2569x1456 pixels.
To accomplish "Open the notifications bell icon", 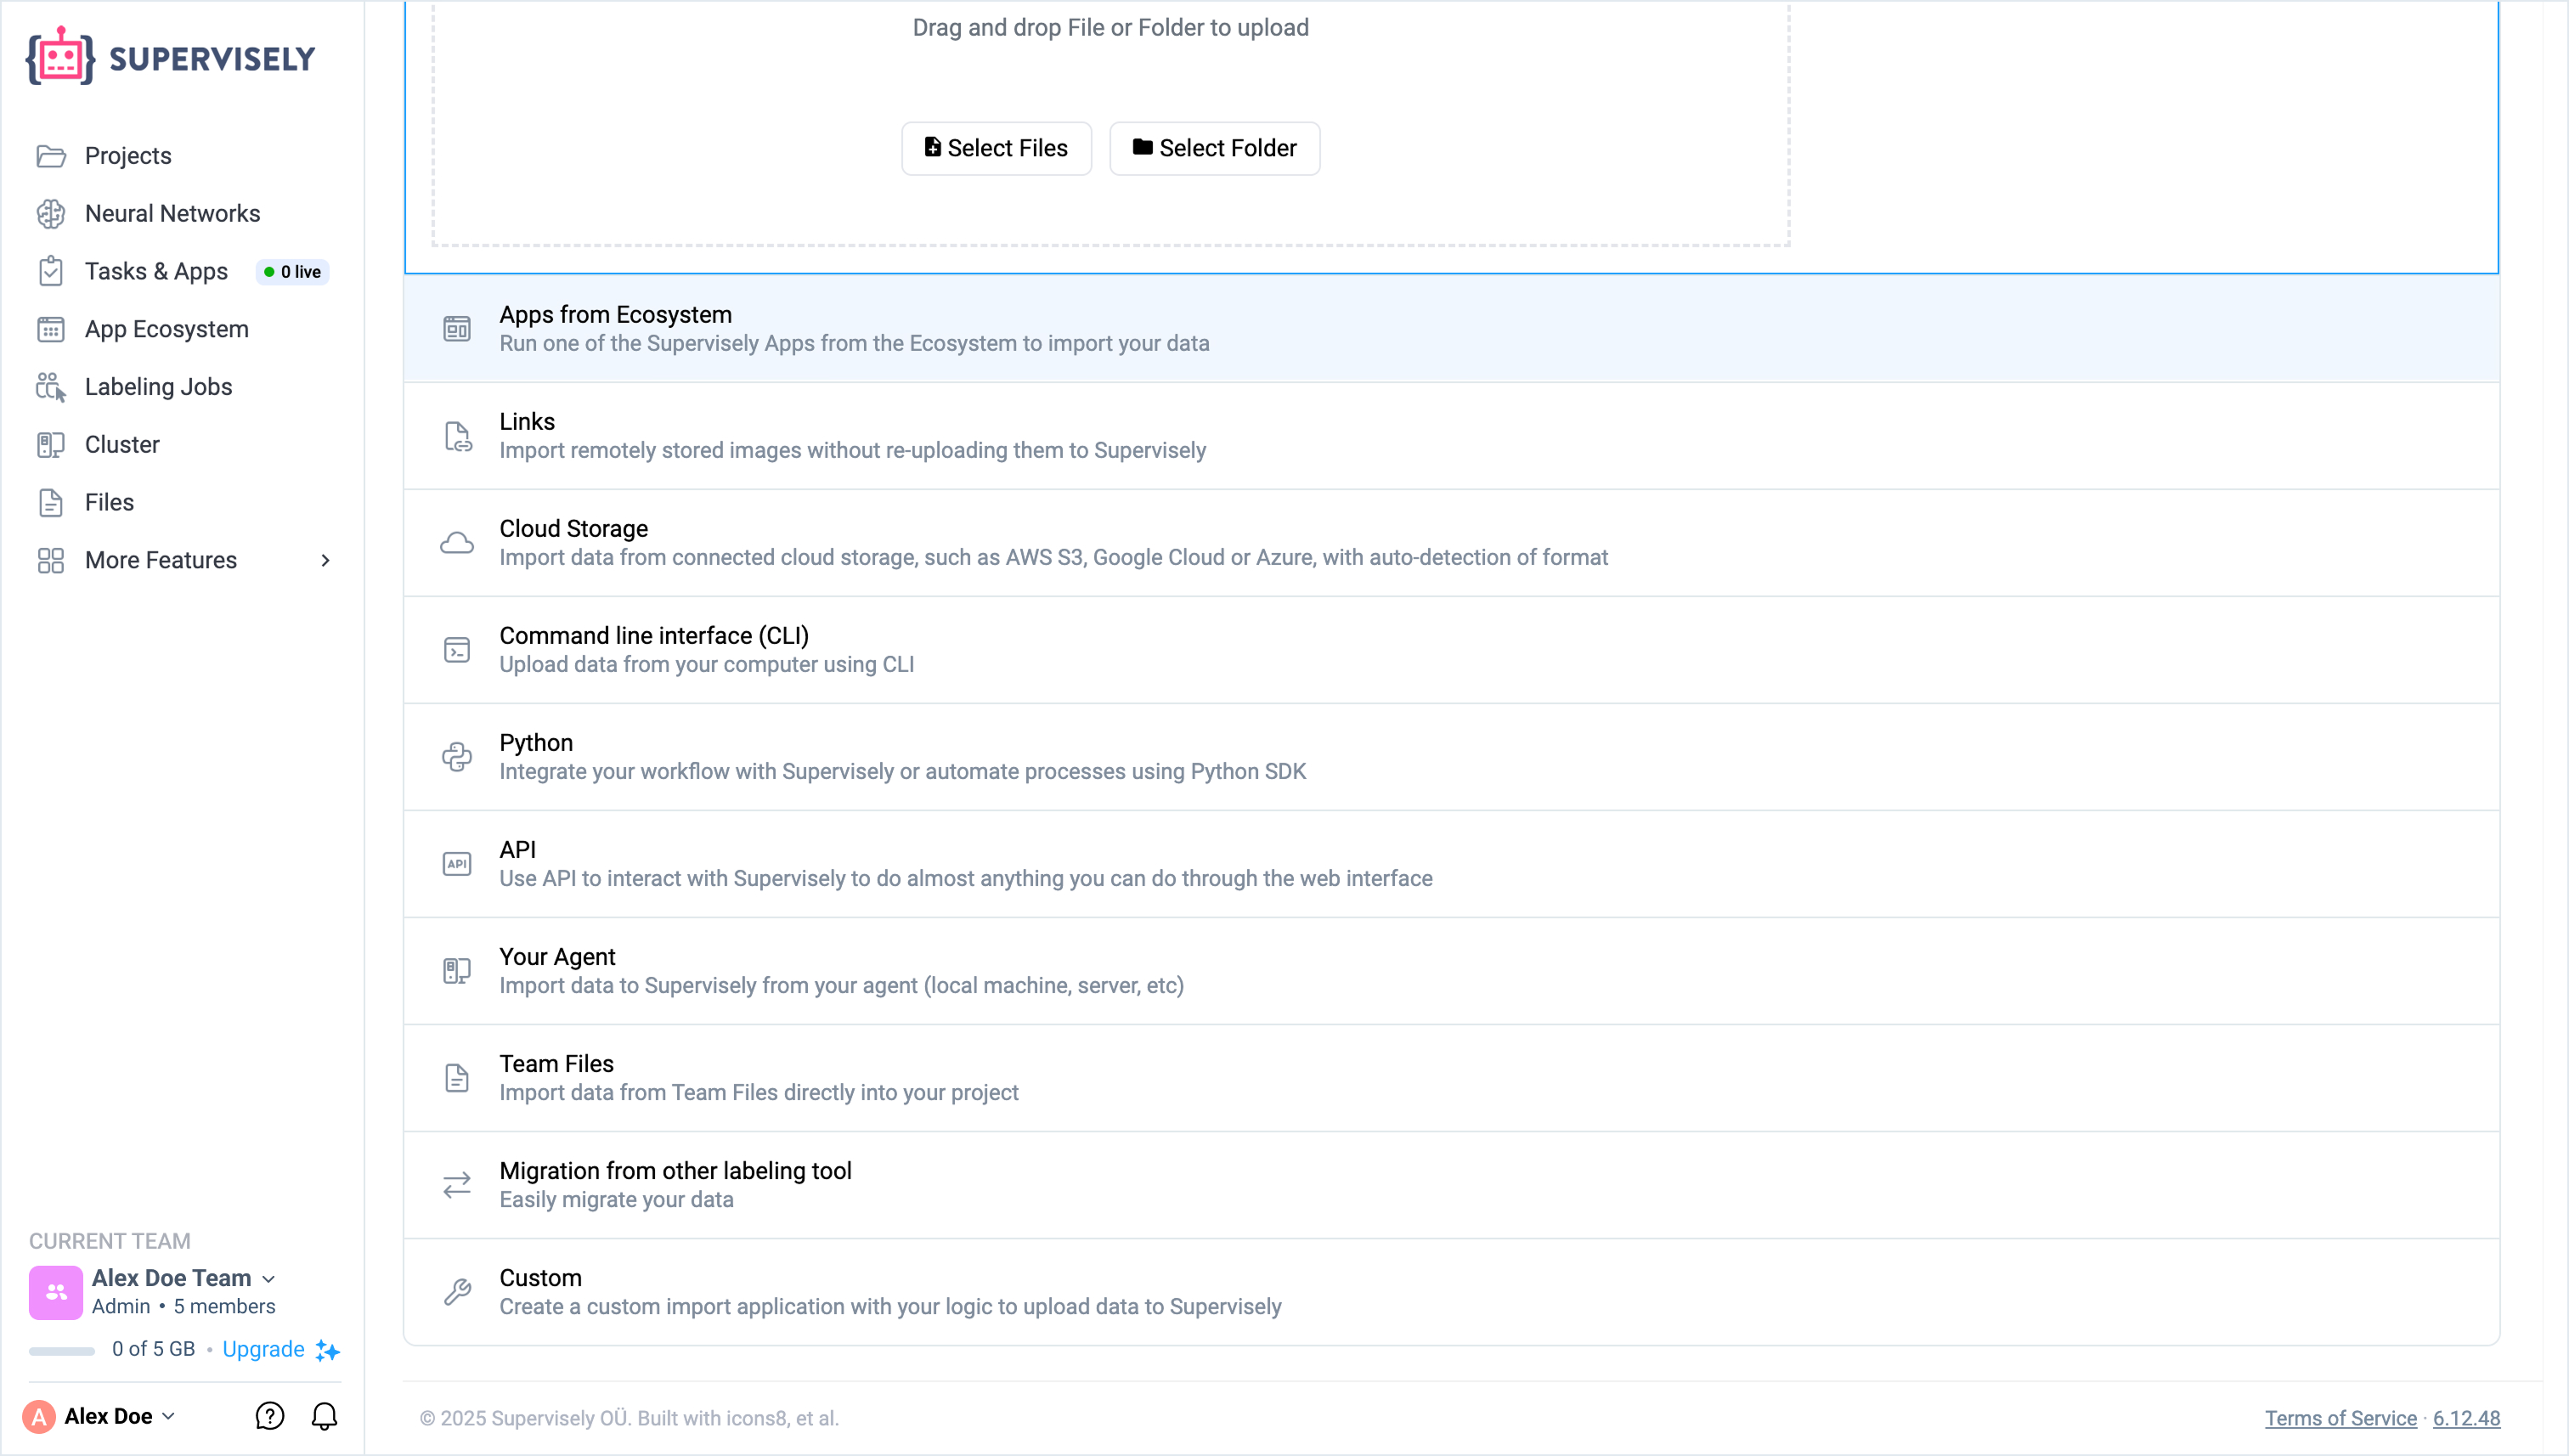I will (x=324, y=1416).
